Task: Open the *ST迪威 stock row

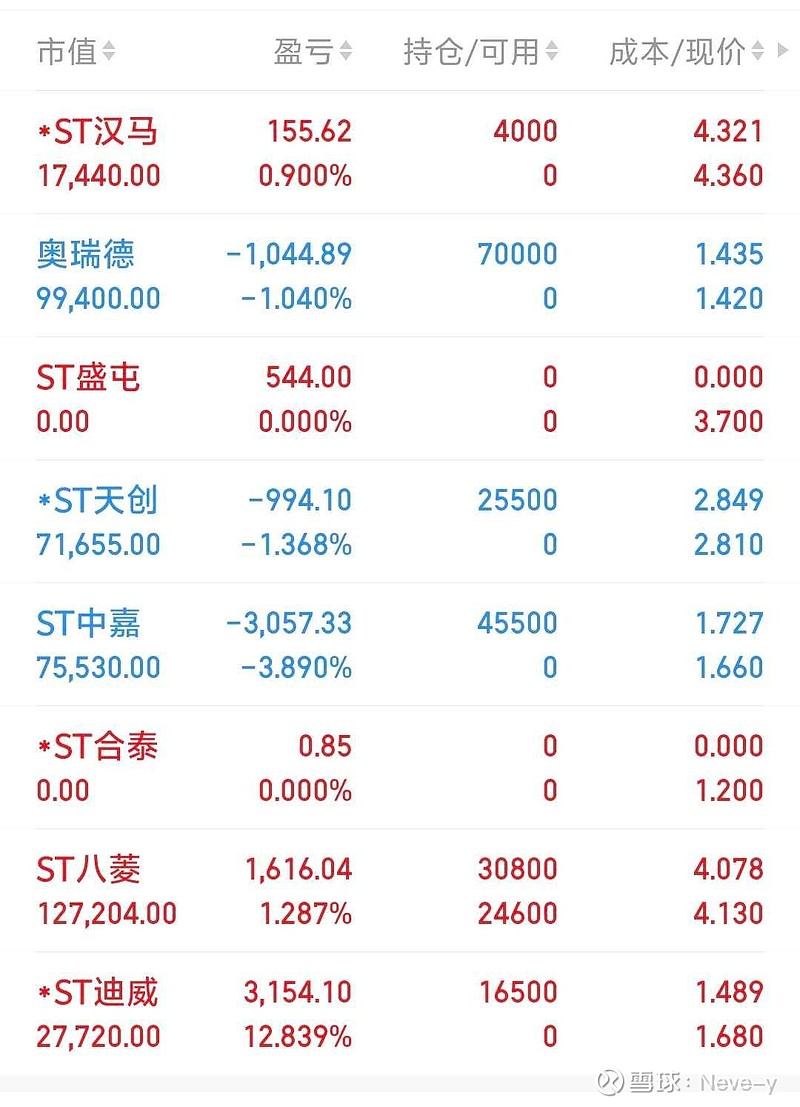Action: pyautogui.click(x=400, y=1012)
